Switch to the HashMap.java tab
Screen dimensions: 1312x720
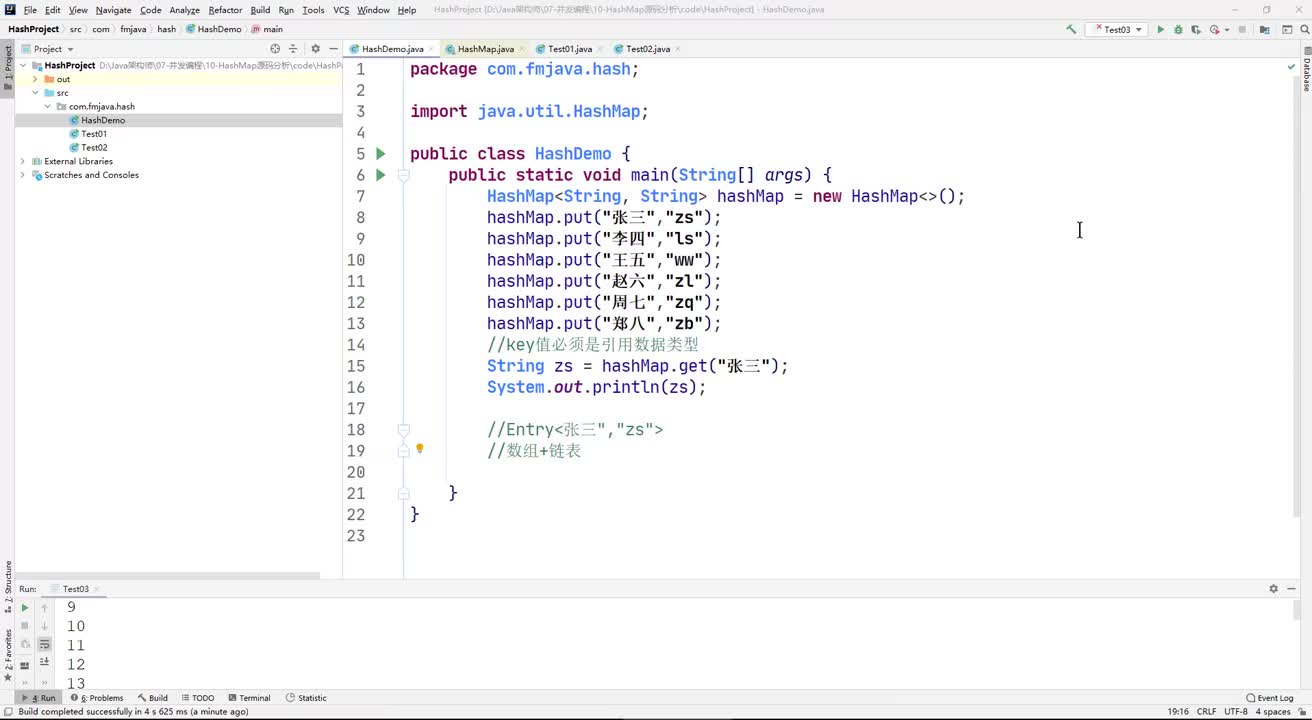(486, 48)
